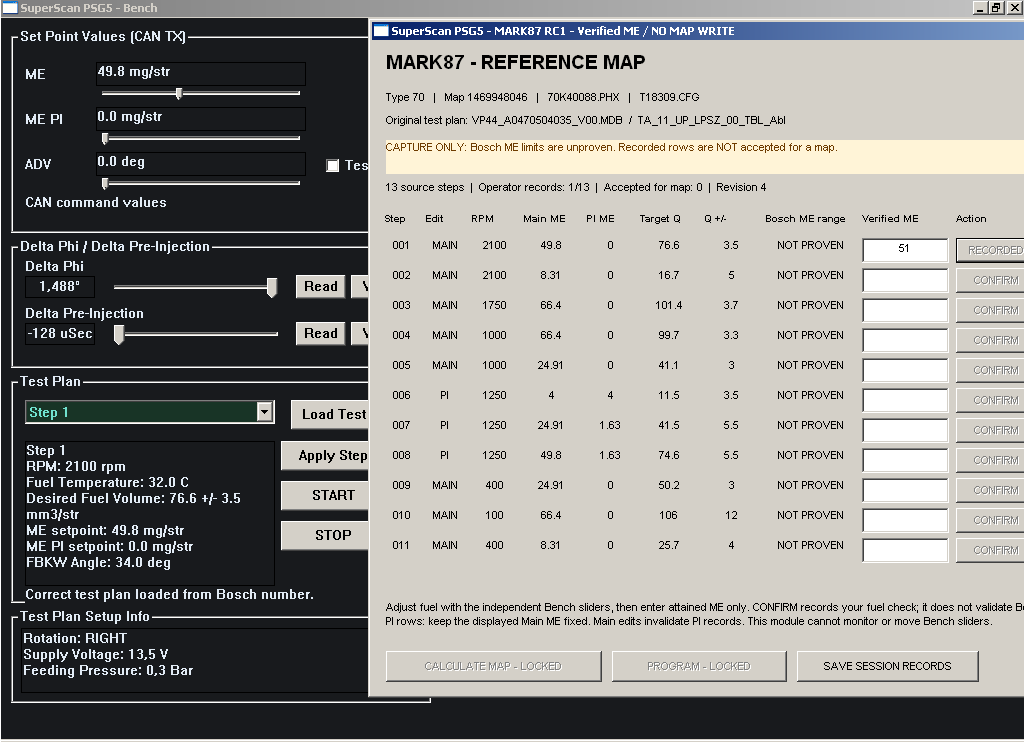
Task: Click the ADV slider thumb
Action: tap(104, 184)
